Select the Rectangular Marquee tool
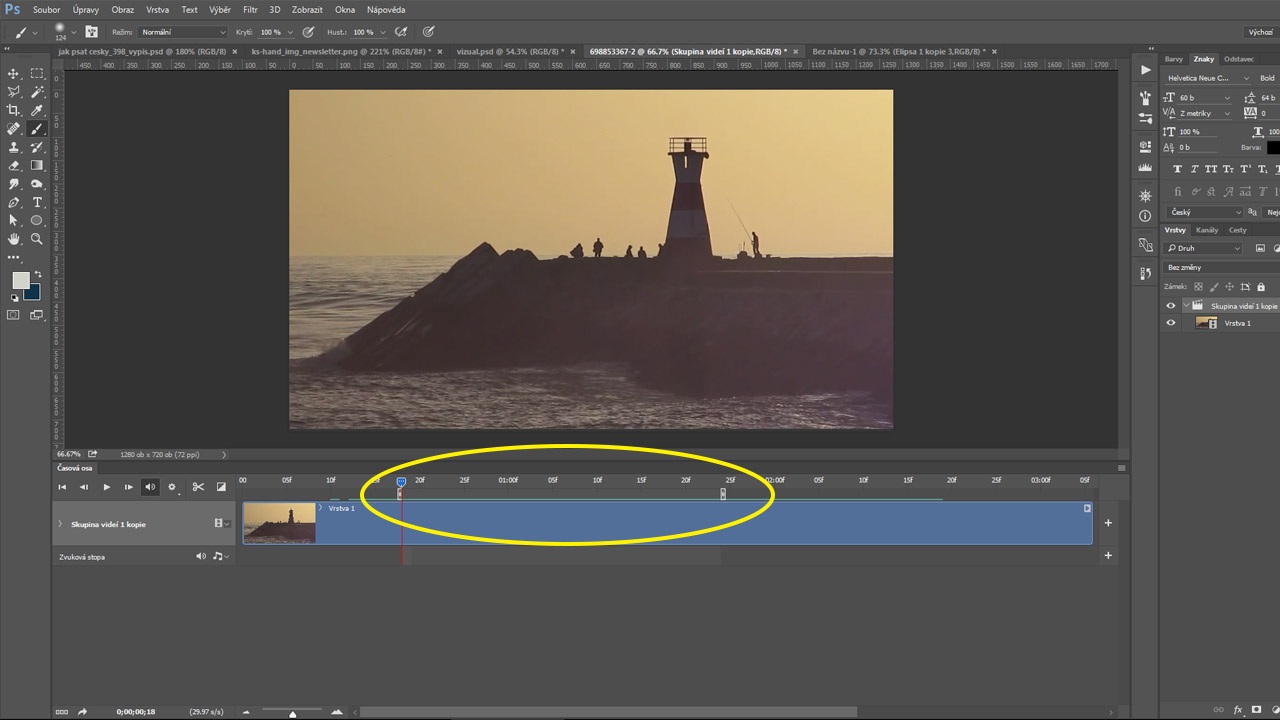This screenshot has height=720, width=1280. pyautogui.click(x=37, y=73)
